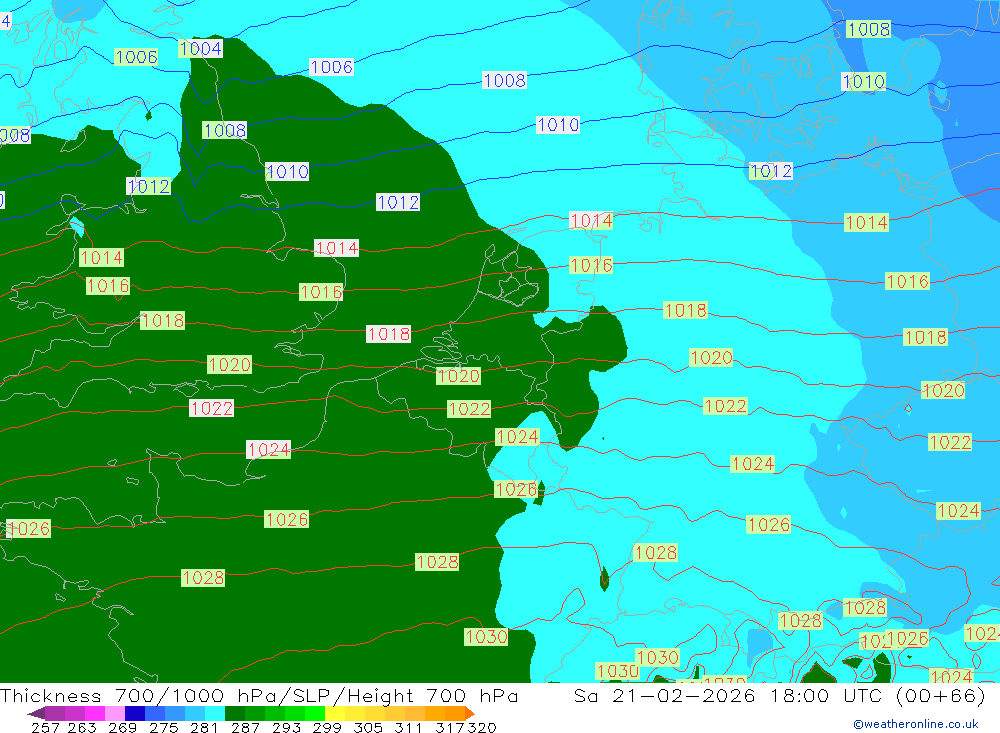Screen dimensions: 1000x733
Task: Click the 'Thickness 700/1000 hPa/SLP/Height 700 hPa' title
Action: [x=259, y=695]
